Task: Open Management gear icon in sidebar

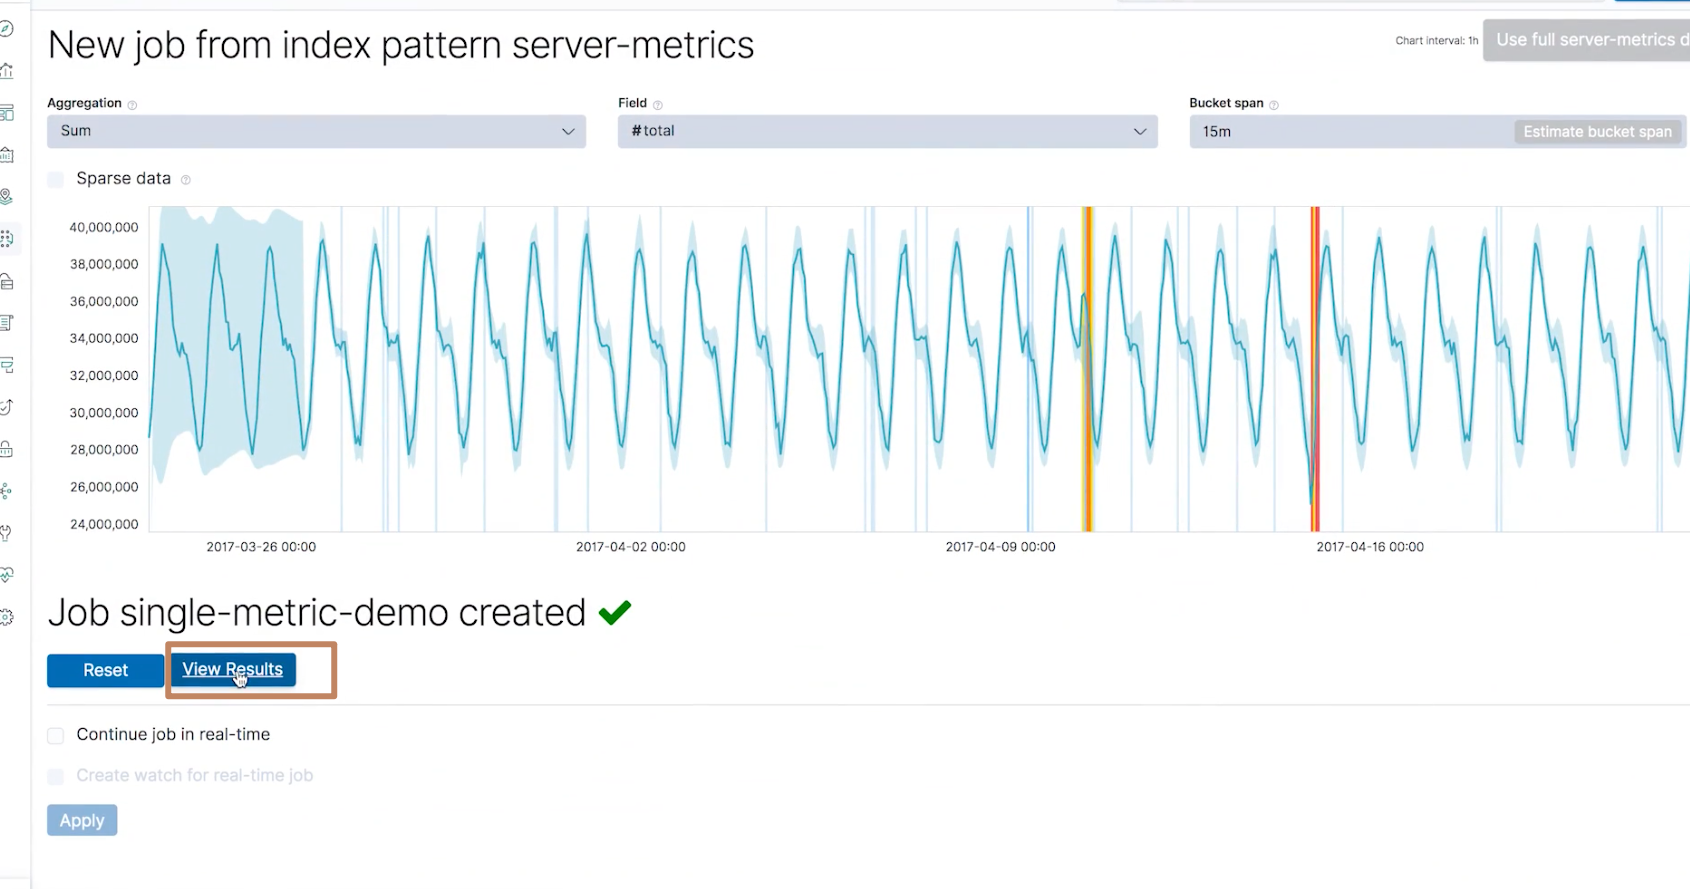Action: pos(6,617)
